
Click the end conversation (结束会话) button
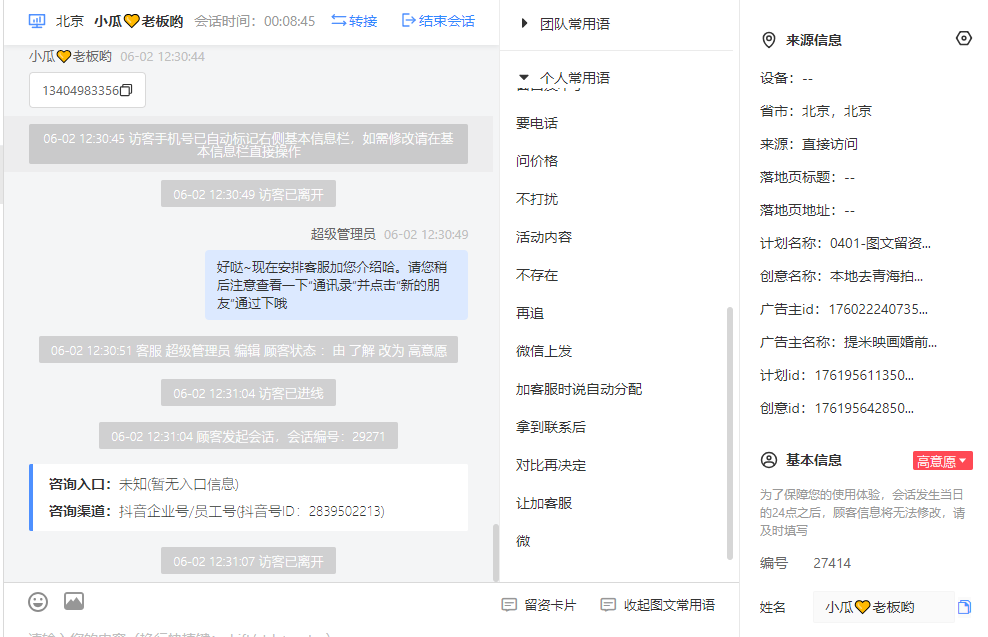pos(438,21)
